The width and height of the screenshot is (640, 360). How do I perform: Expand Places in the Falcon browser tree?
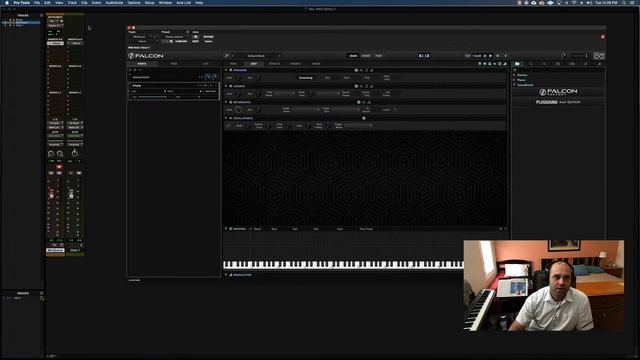coord(514,80)
